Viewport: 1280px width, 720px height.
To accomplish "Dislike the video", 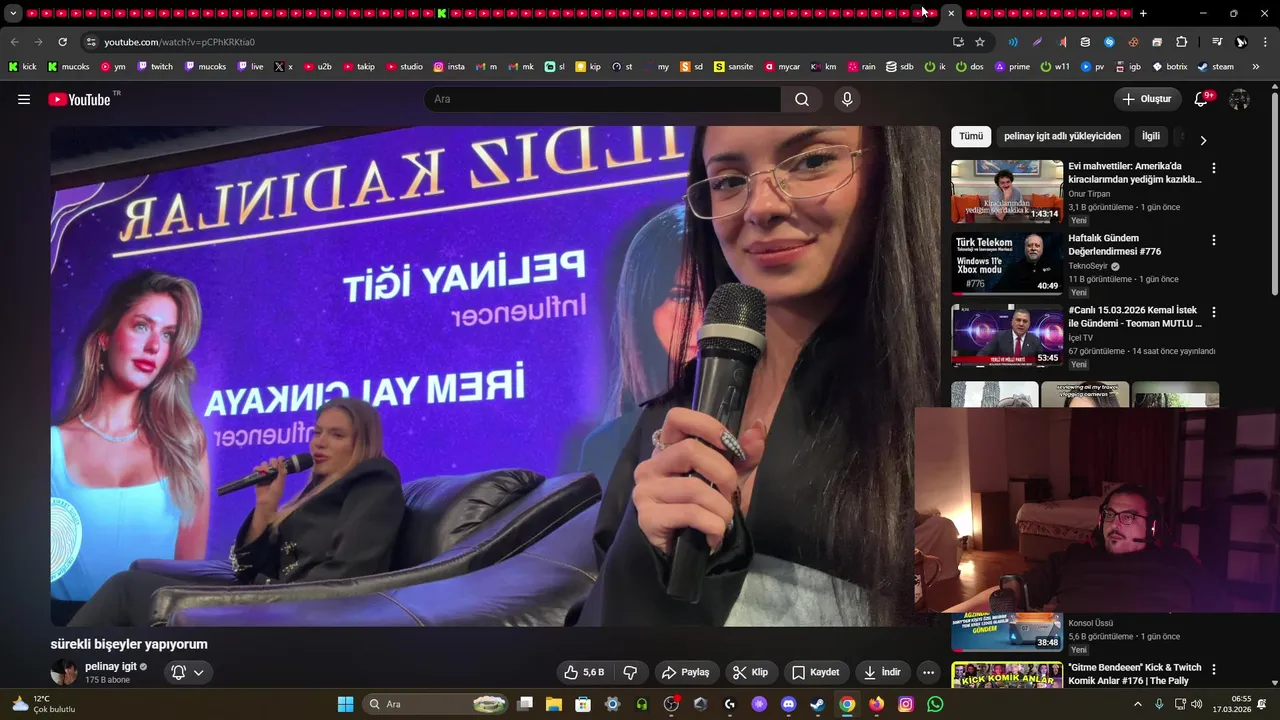I will (630, 672).
